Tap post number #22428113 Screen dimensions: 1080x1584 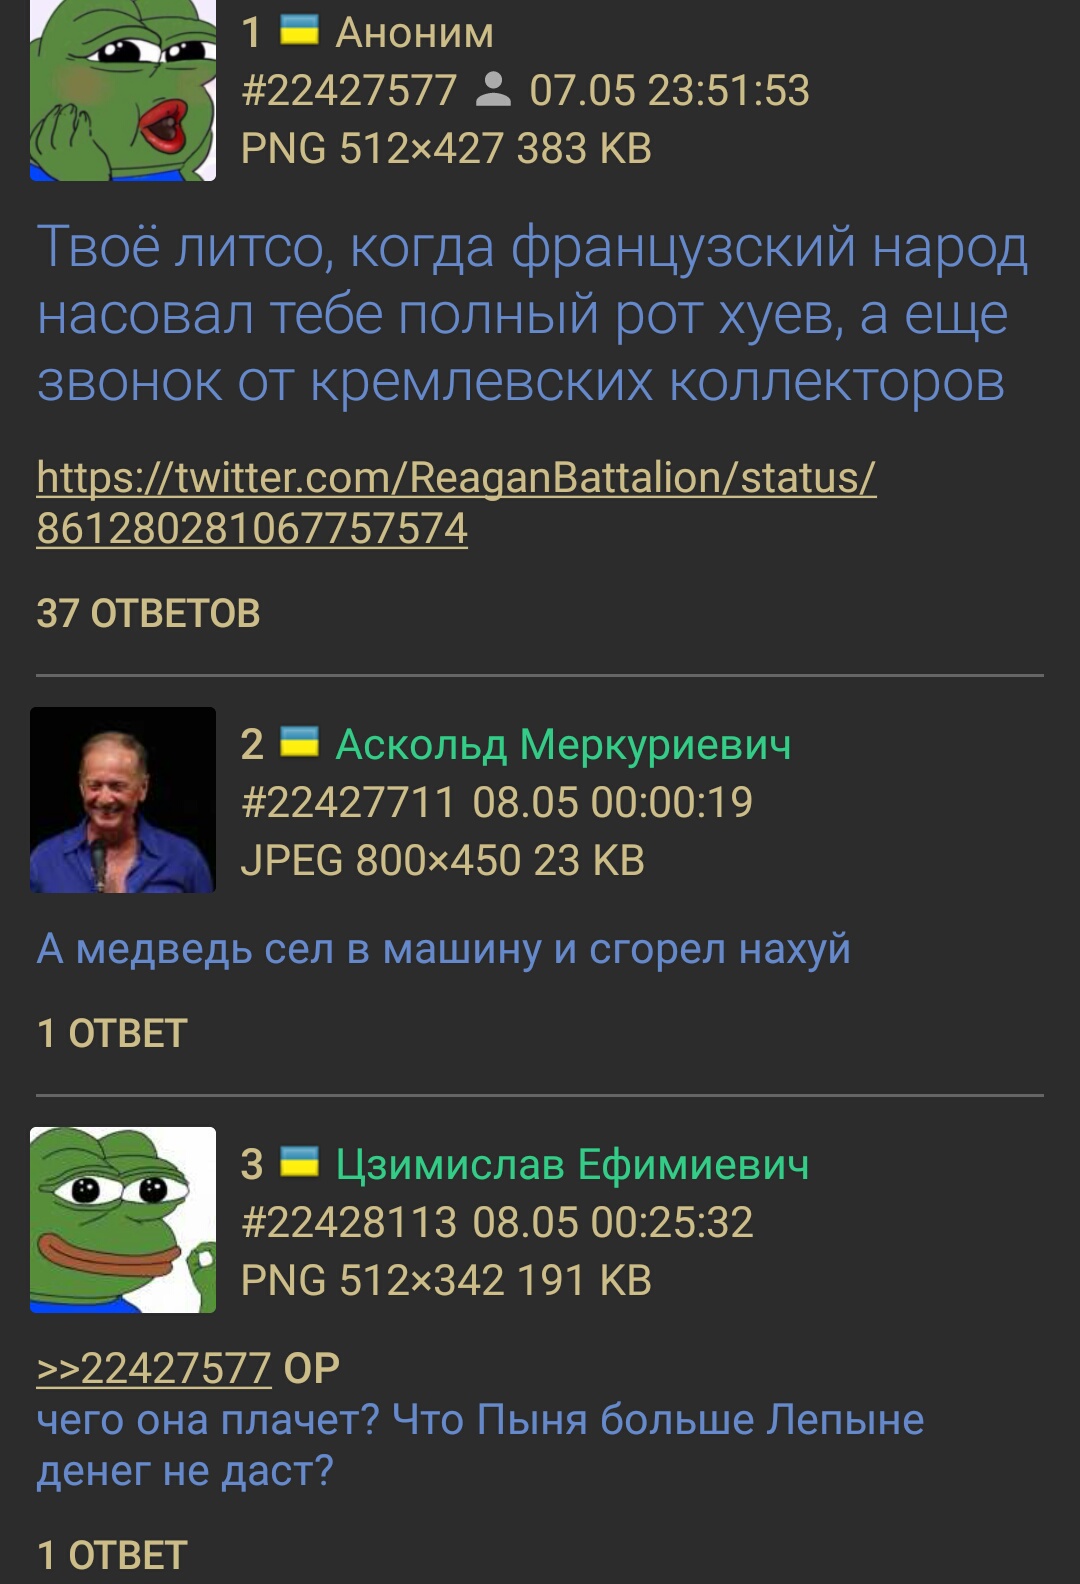(348, 1222)
